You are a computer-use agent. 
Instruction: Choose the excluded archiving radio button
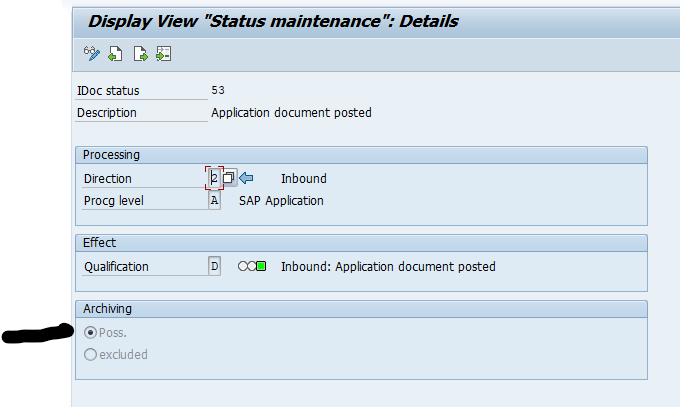91,354
